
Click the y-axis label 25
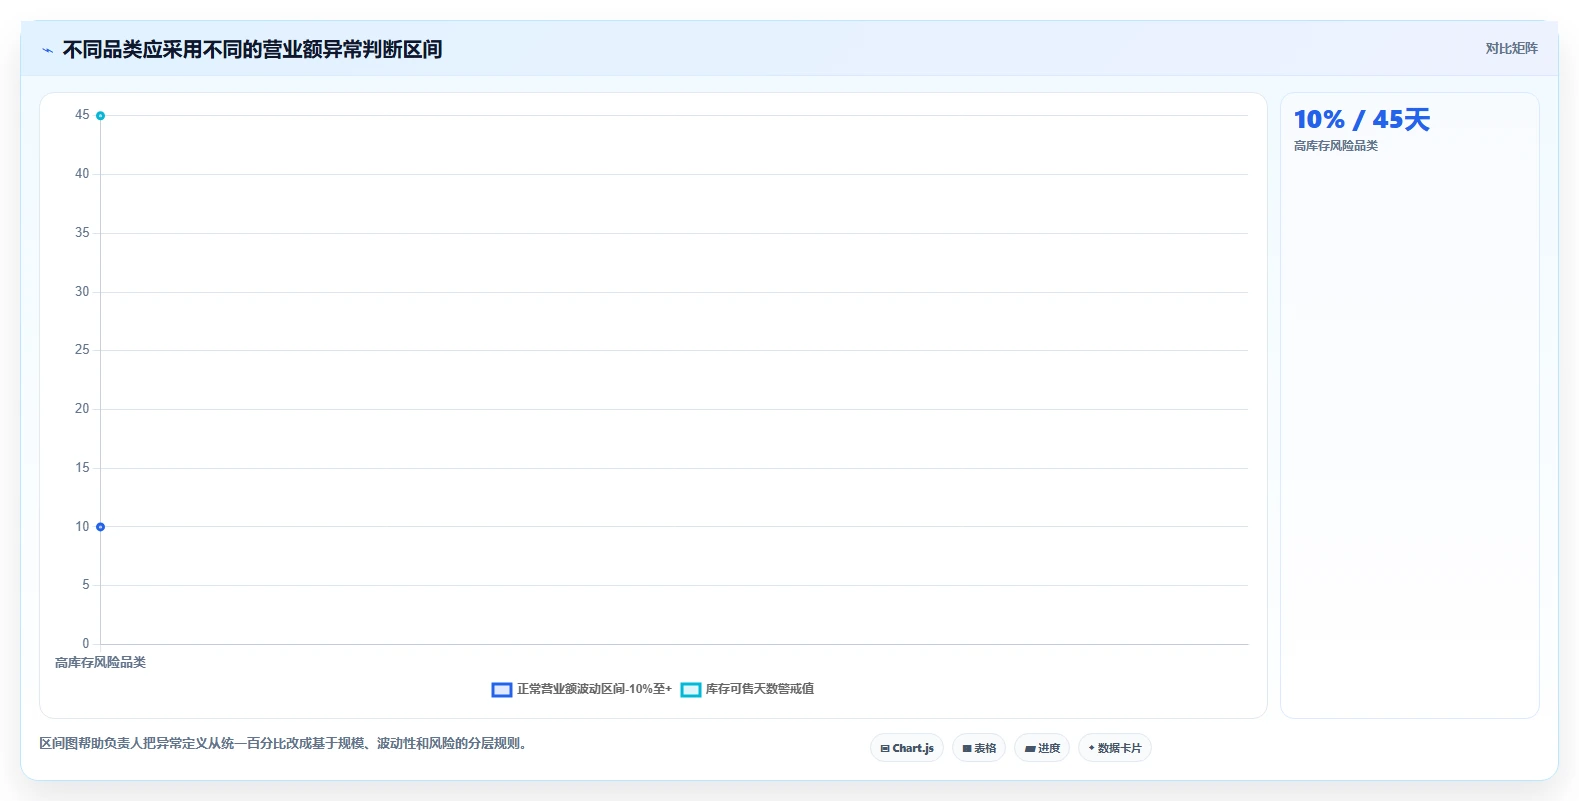point(82,350)
